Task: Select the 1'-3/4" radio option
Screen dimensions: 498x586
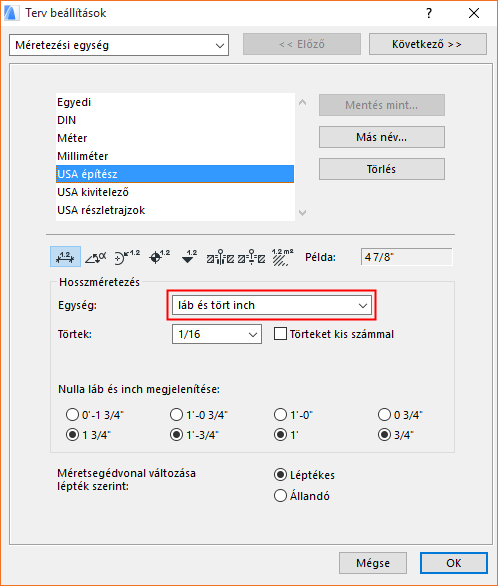Action: (176, 435)
